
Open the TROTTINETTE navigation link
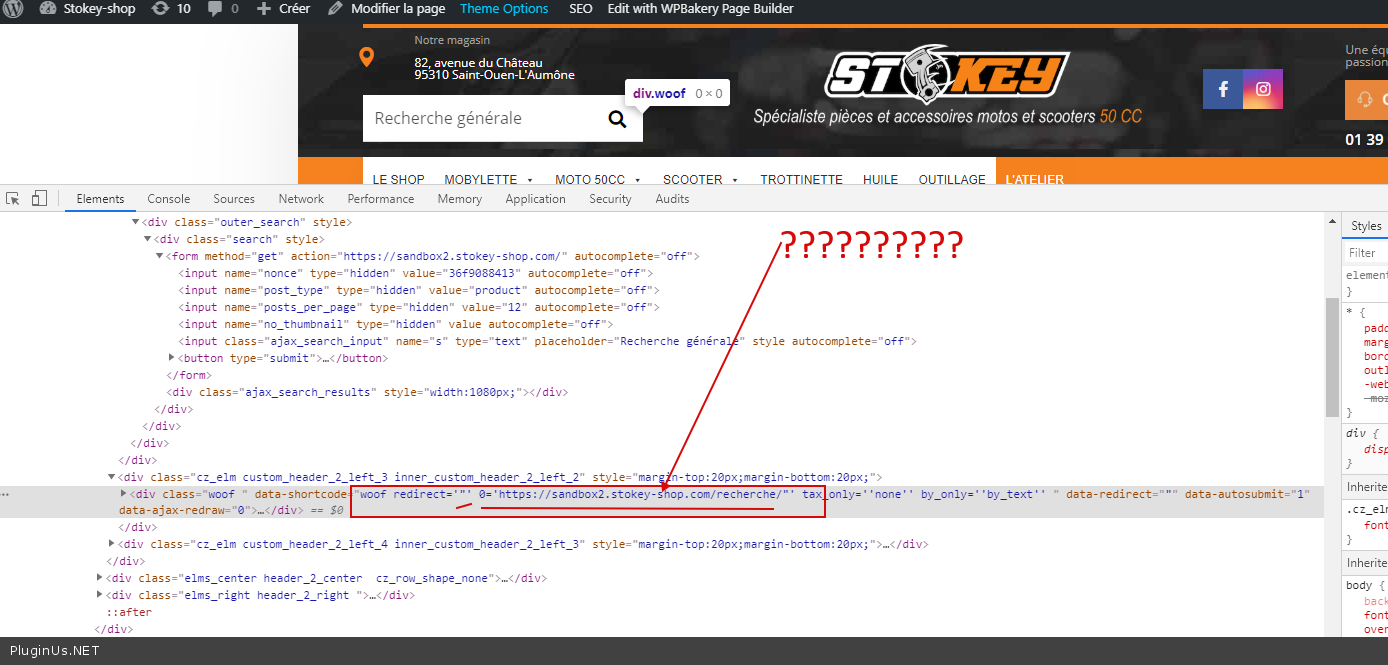[801, 180]
